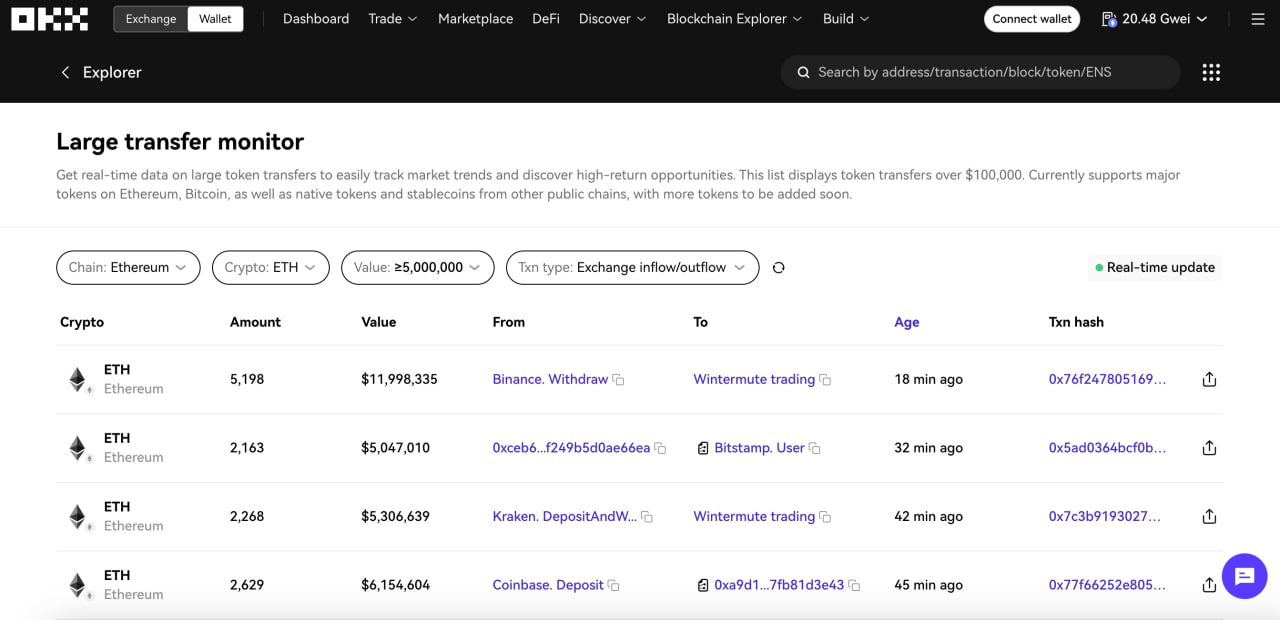Copy the Binance. Withdraw address
Viewport: 1280px width, 620px height.
point(618,380)
